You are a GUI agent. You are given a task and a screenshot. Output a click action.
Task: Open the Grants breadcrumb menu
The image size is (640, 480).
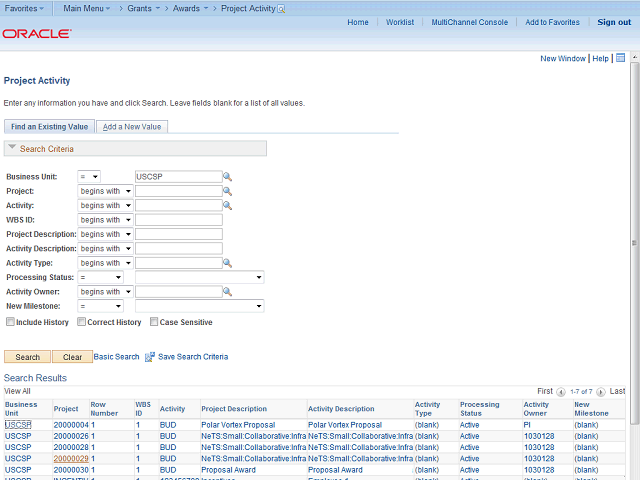click(x=143, y=9)
